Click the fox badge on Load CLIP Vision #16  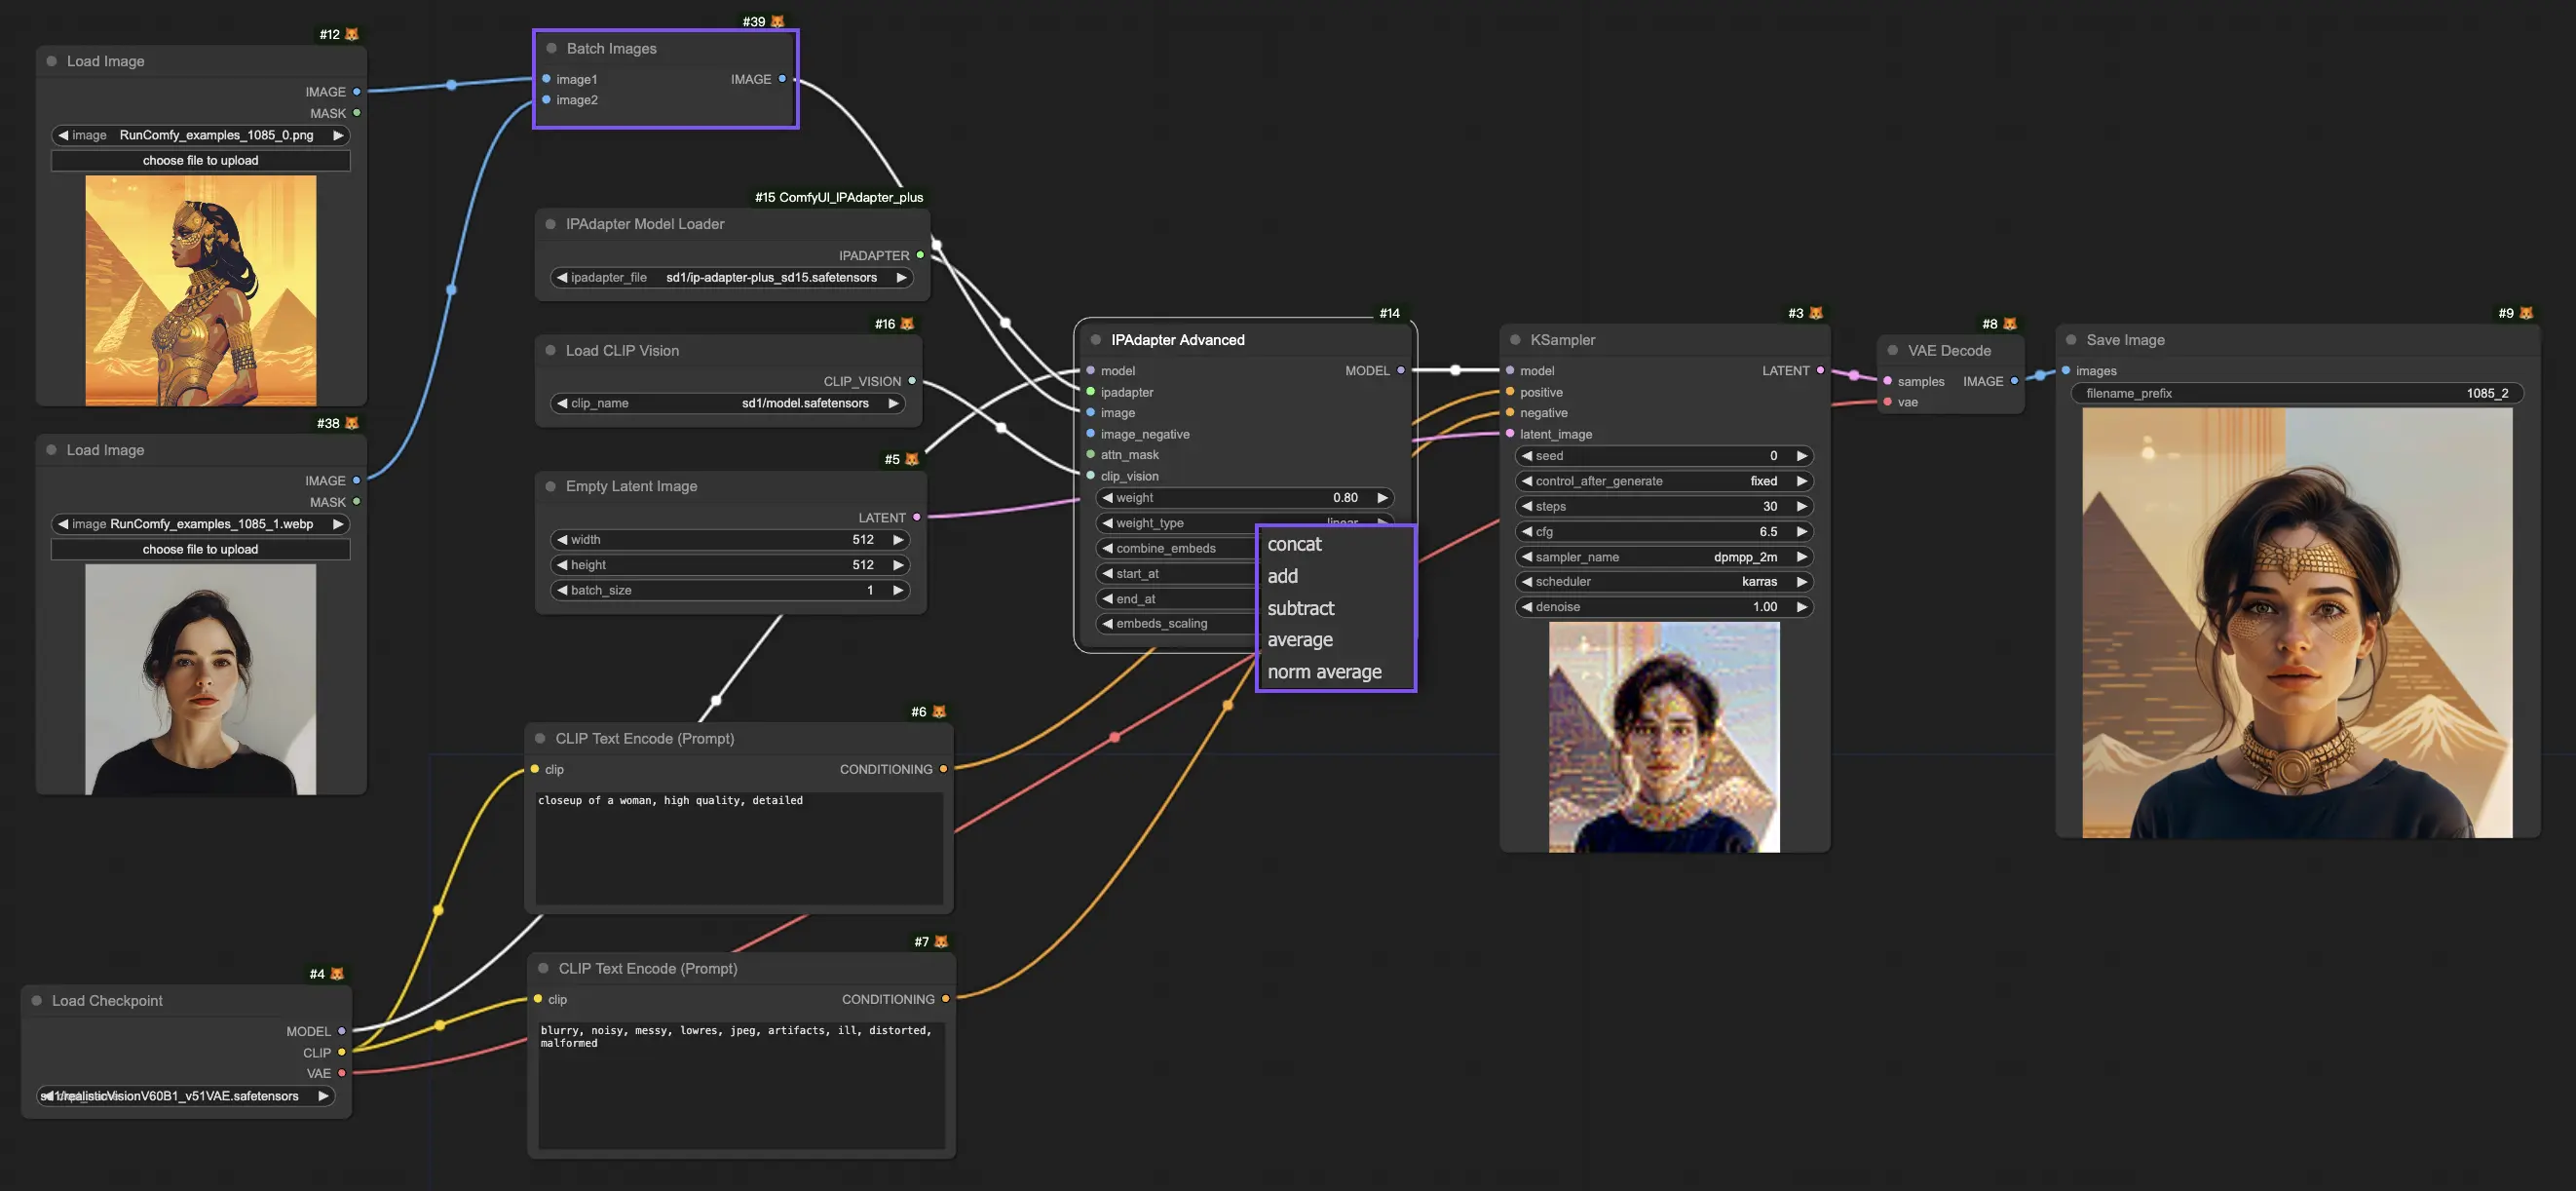(907, 324)
